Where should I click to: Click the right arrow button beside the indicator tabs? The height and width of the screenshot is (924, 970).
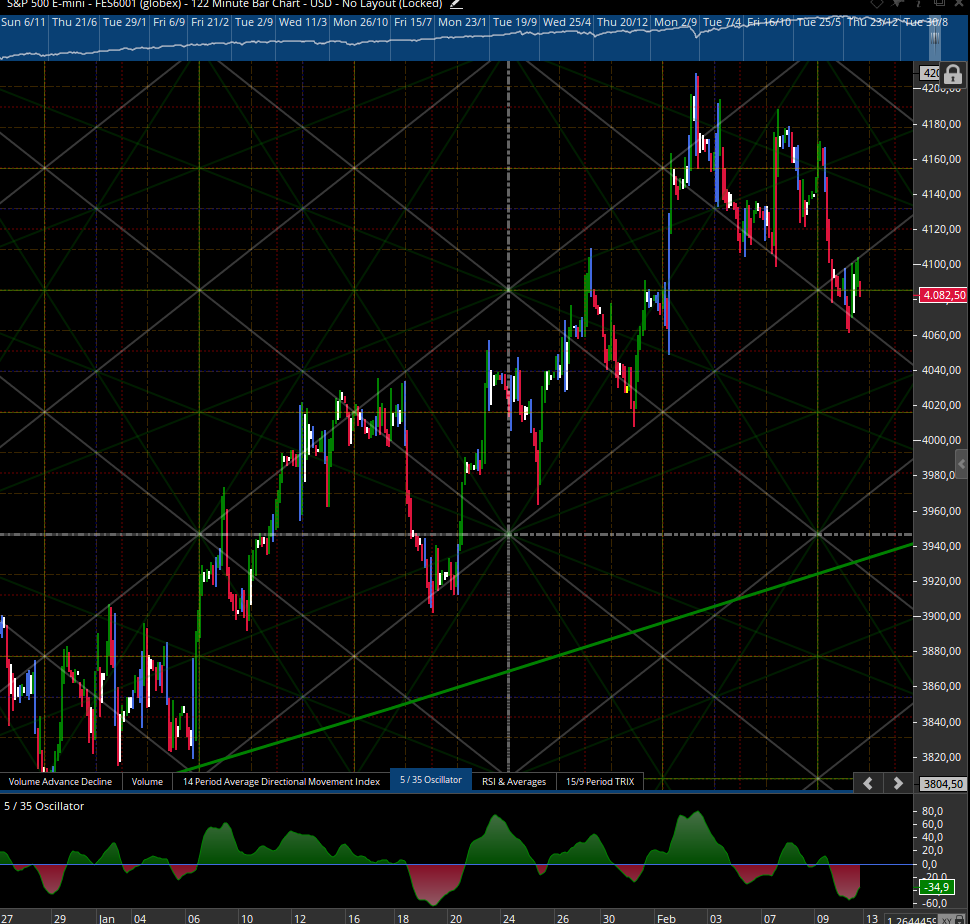pos(898,783)
